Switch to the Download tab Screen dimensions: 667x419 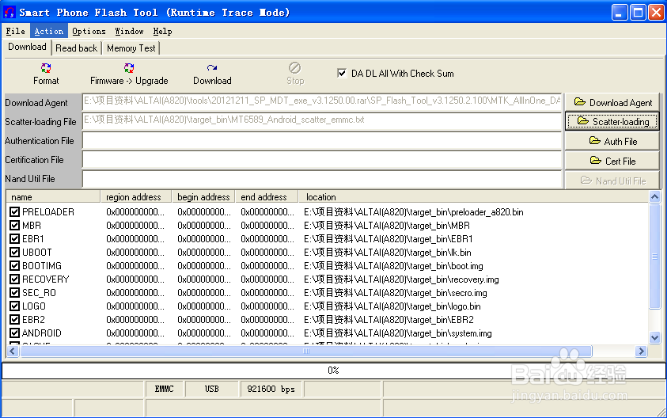27,47
